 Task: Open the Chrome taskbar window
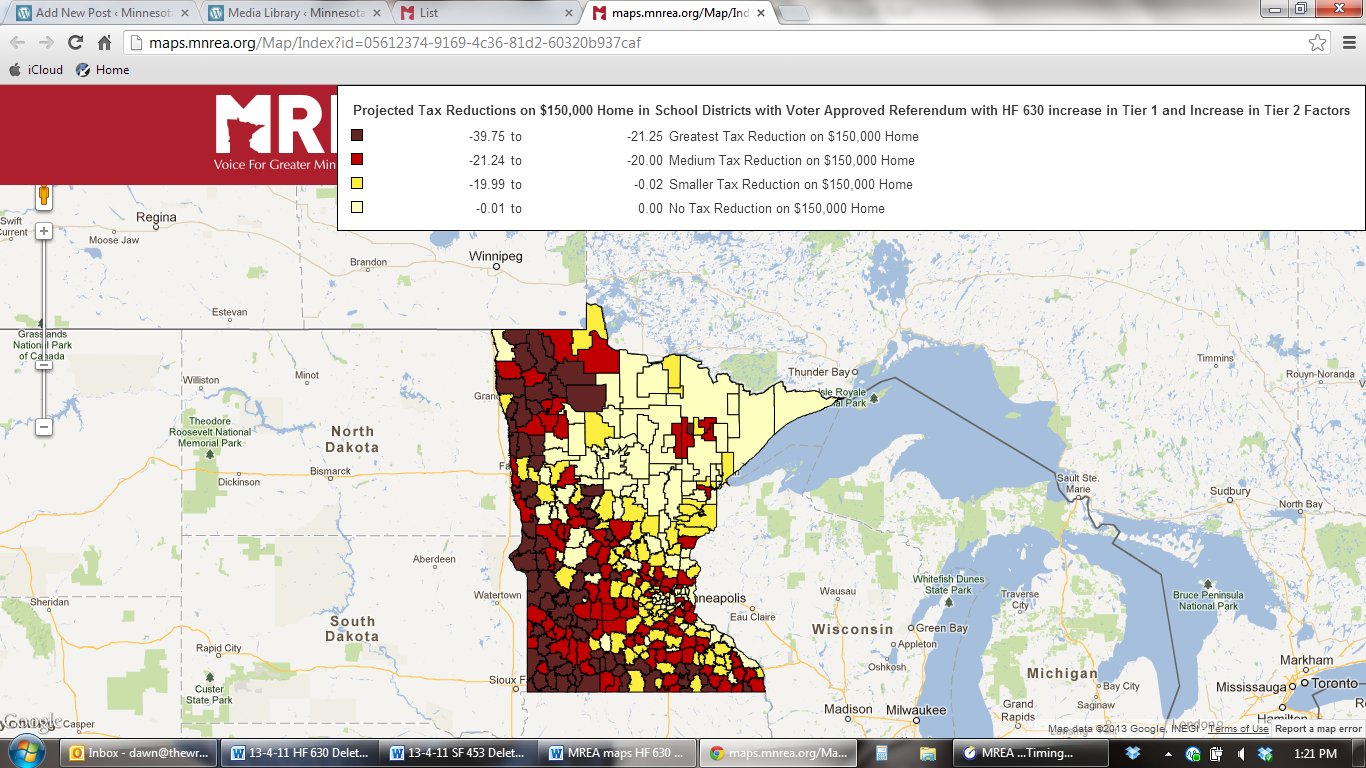coord(777,753)
